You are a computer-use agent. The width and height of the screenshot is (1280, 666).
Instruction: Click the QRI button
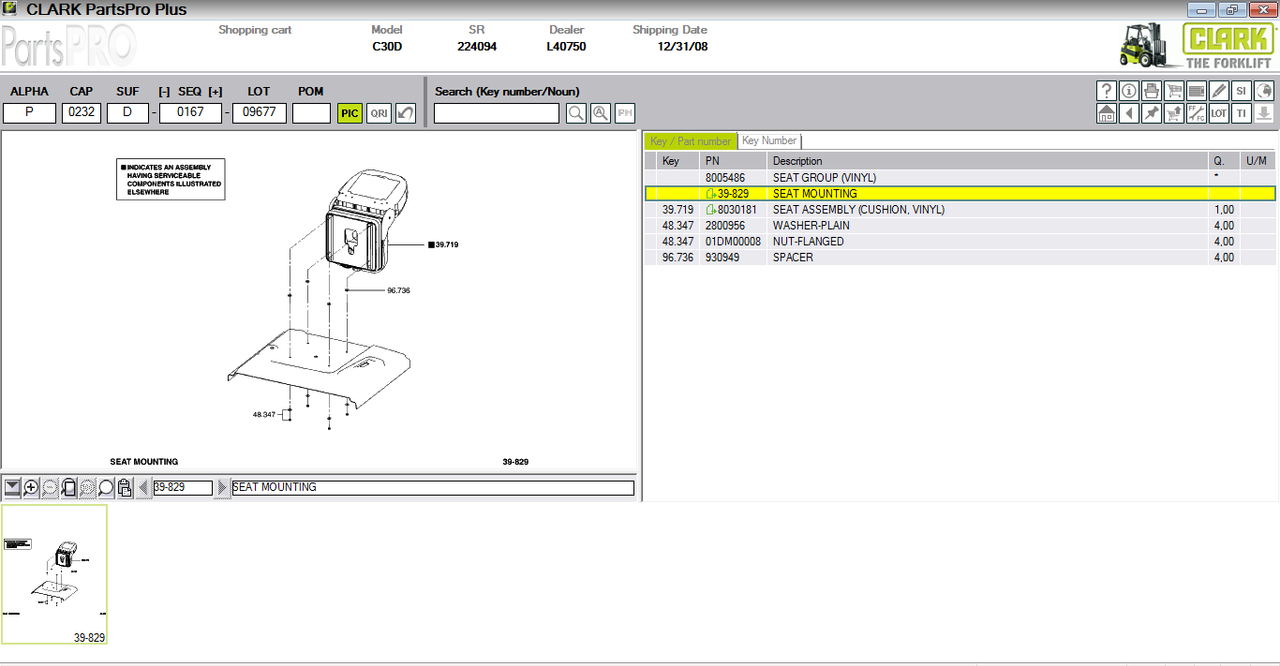click(x=379, y=113)
